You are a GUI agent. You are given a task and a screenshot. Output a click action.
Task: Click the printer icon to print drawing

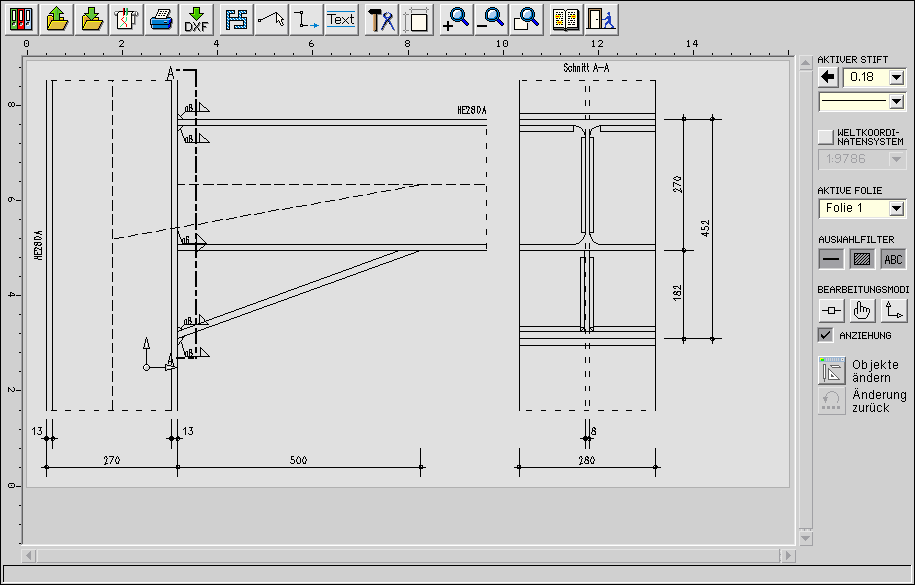[161, 18]
